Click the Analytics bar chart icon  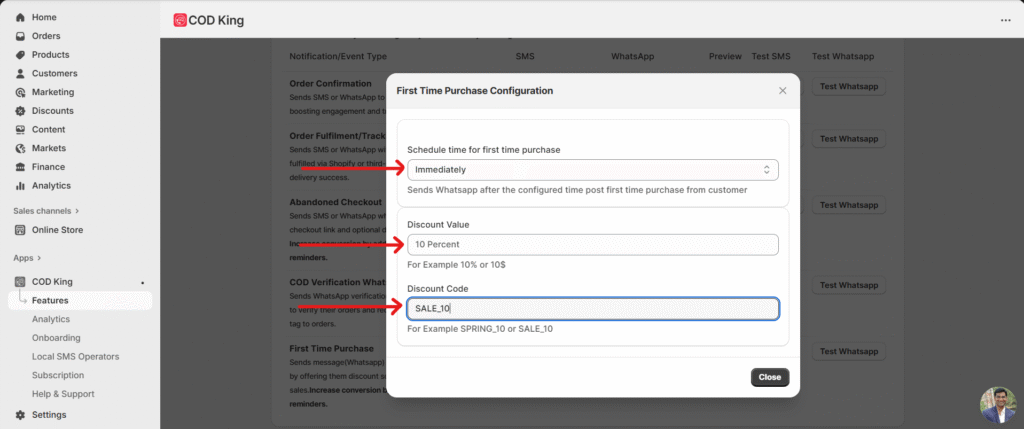20,186
